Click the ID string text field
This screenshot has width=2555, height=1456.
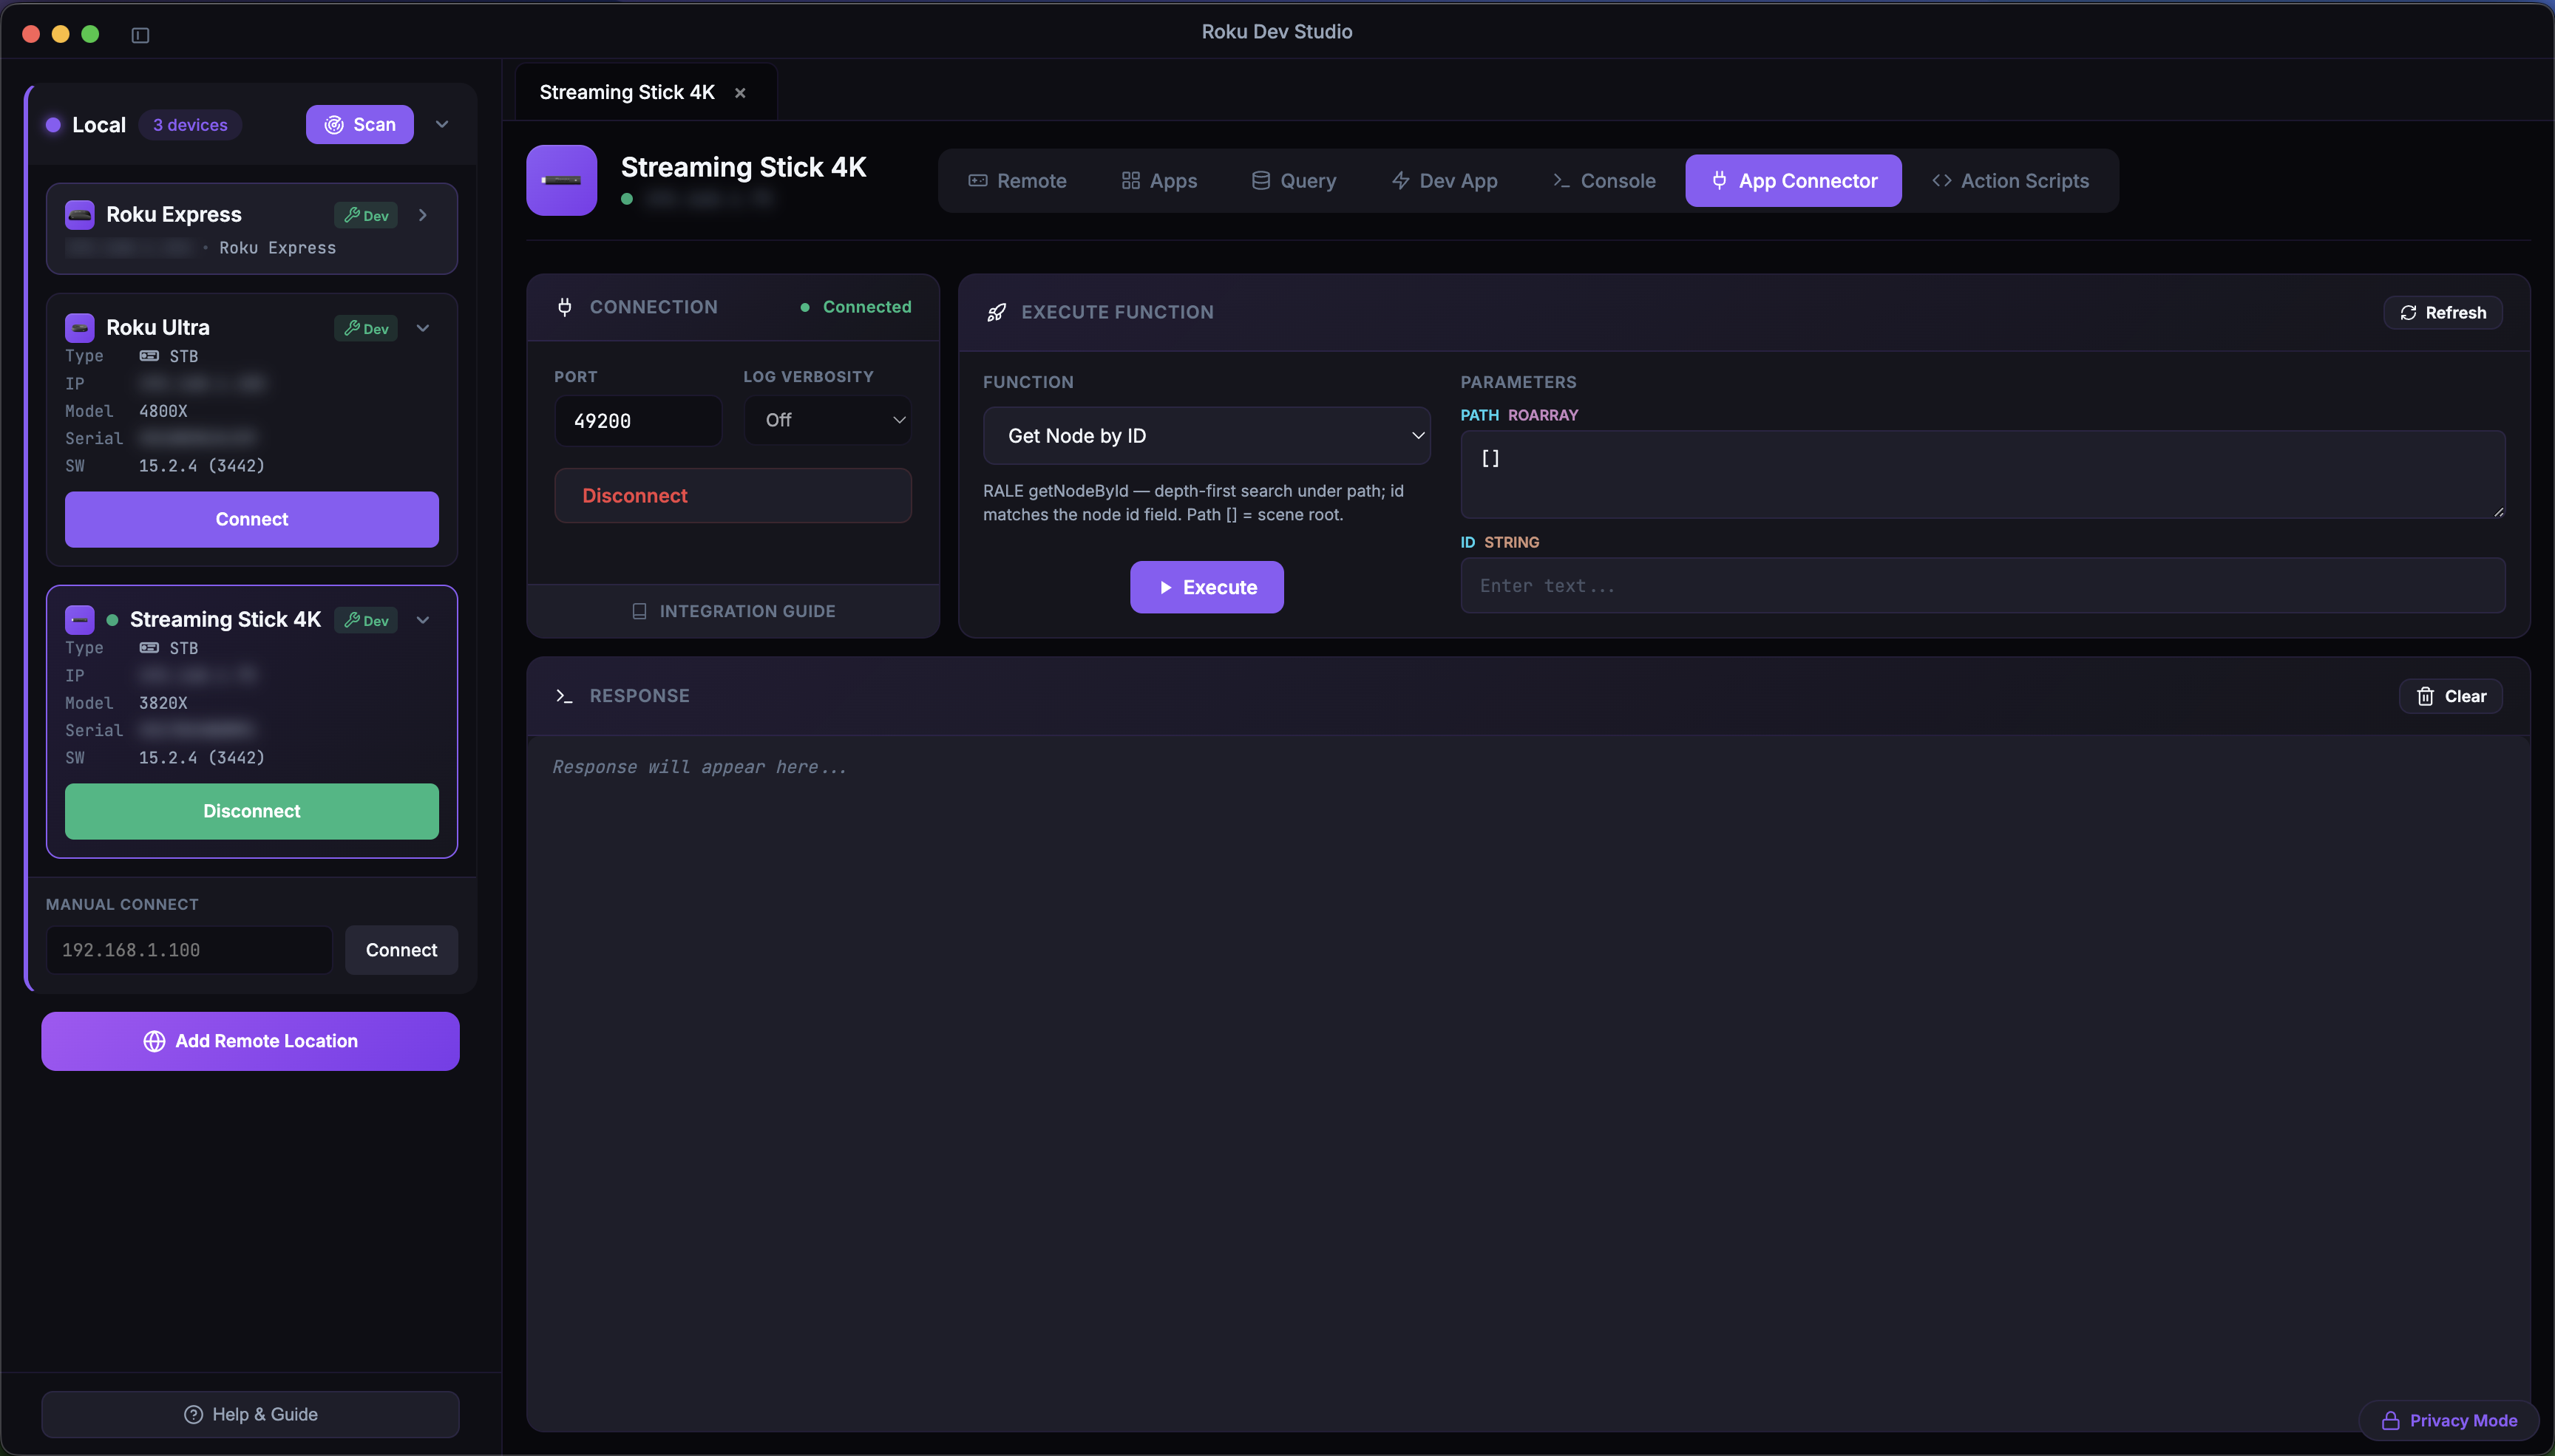1983,585
